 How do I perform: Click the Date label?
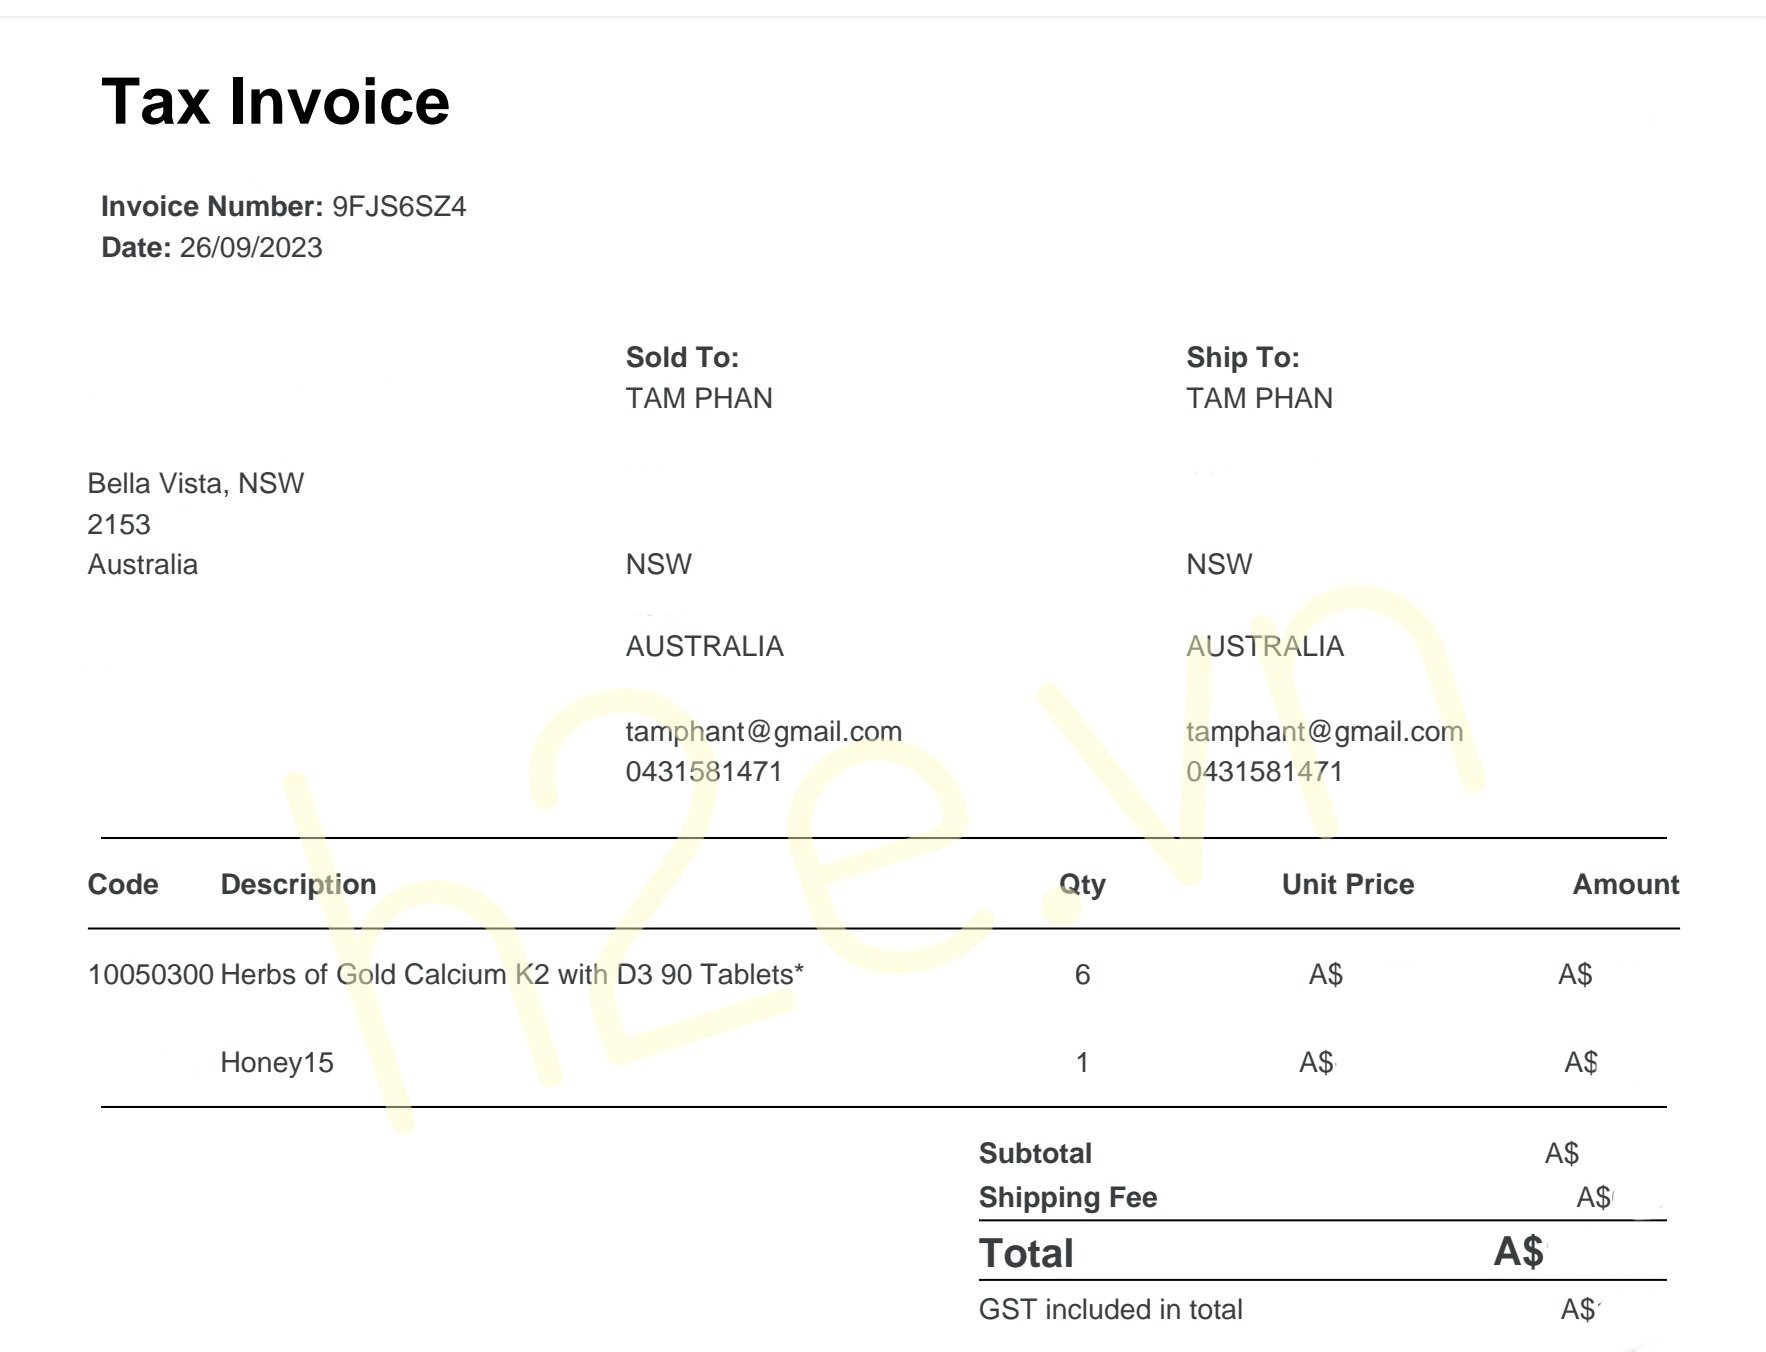137,248
